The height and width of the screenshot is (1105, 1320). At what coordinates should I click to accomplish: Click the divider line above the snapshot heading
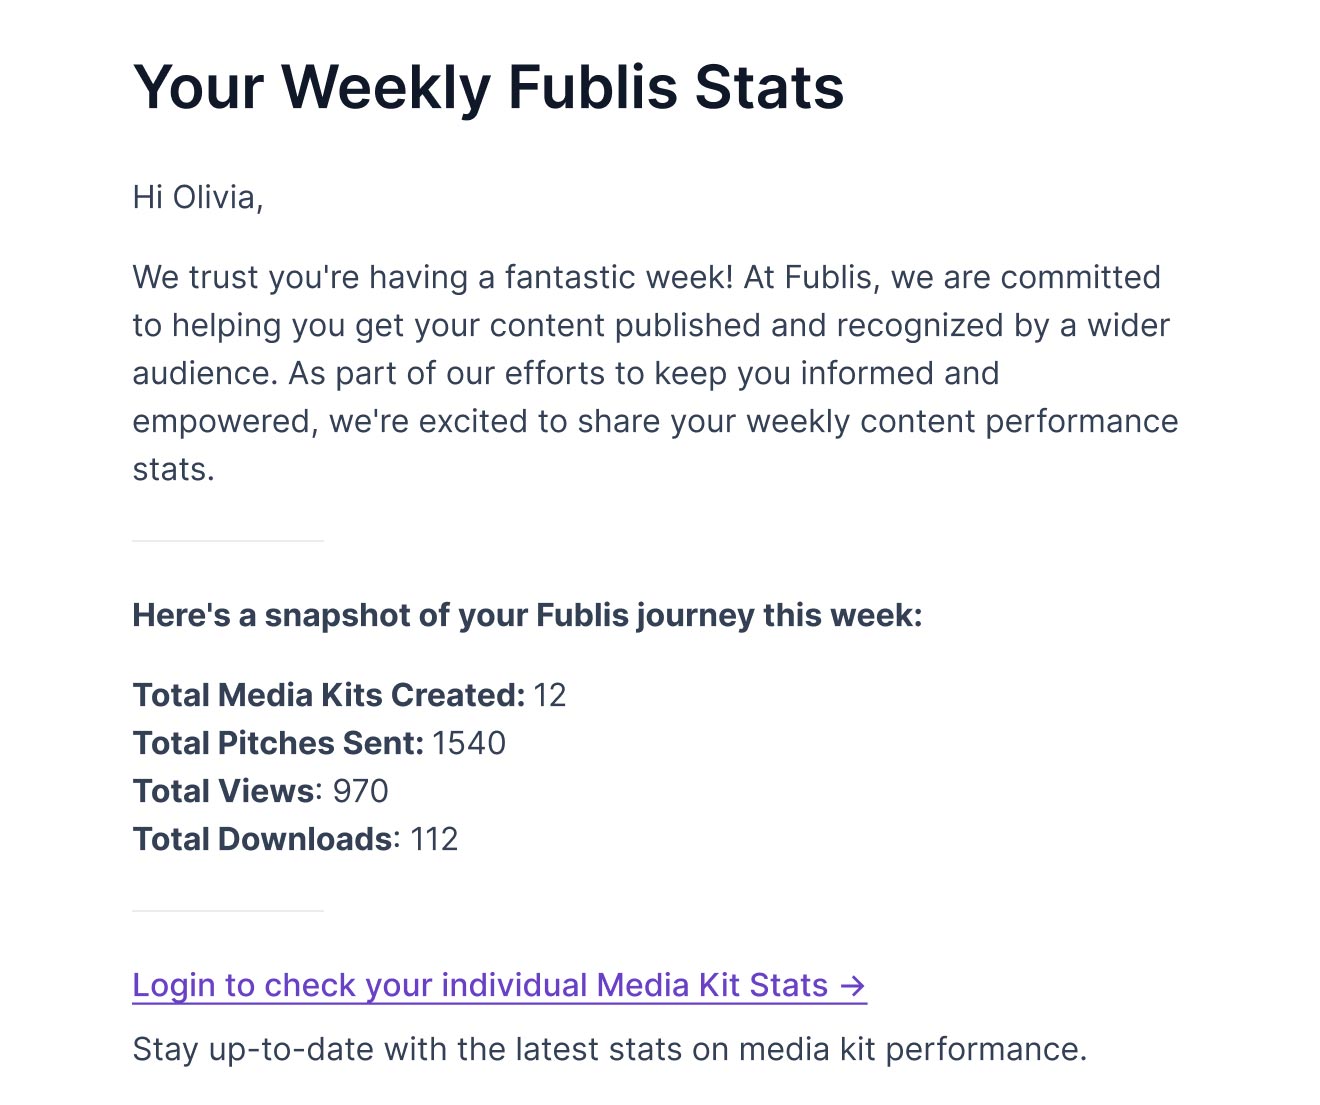pos(228,541)
